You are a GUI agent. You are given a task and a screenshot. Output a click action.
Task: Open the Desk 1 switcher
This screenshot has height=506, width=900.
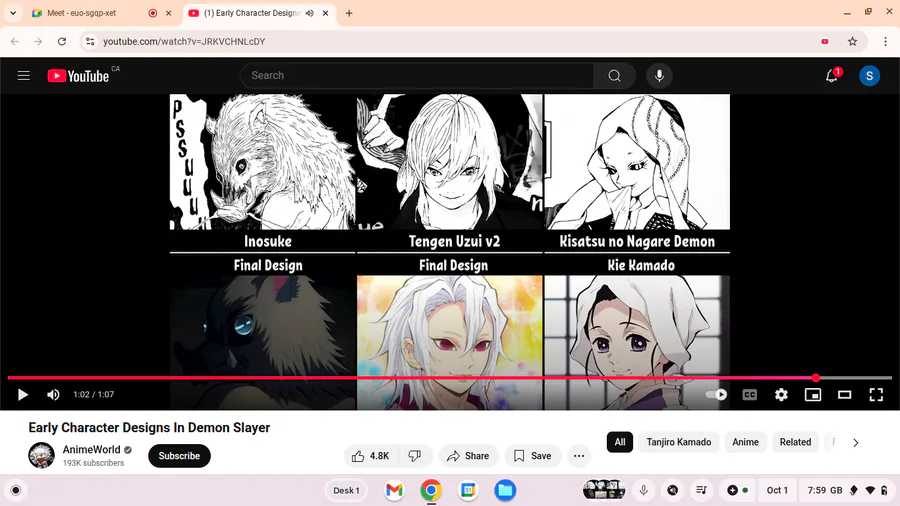[x=347, y=491]
